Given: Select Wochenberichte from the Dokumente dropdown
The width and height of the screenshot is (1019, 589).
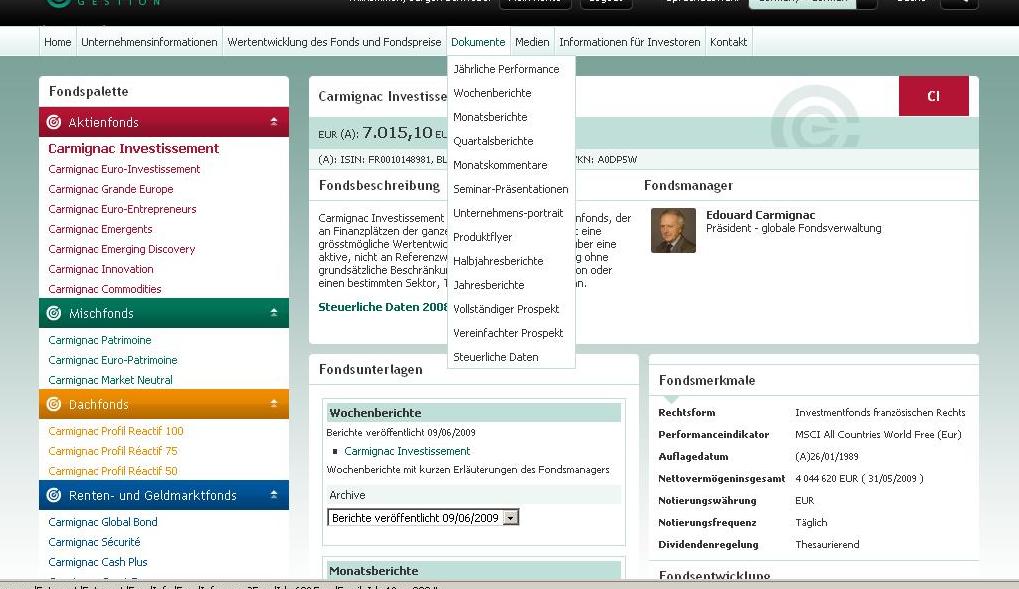Looking at the screenshot, I should pyautogui.click(x=492, y=93).
